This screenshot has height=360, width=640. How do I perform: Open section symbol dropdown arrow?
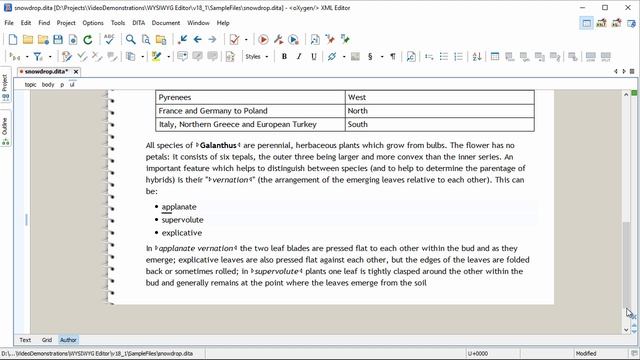382,57
